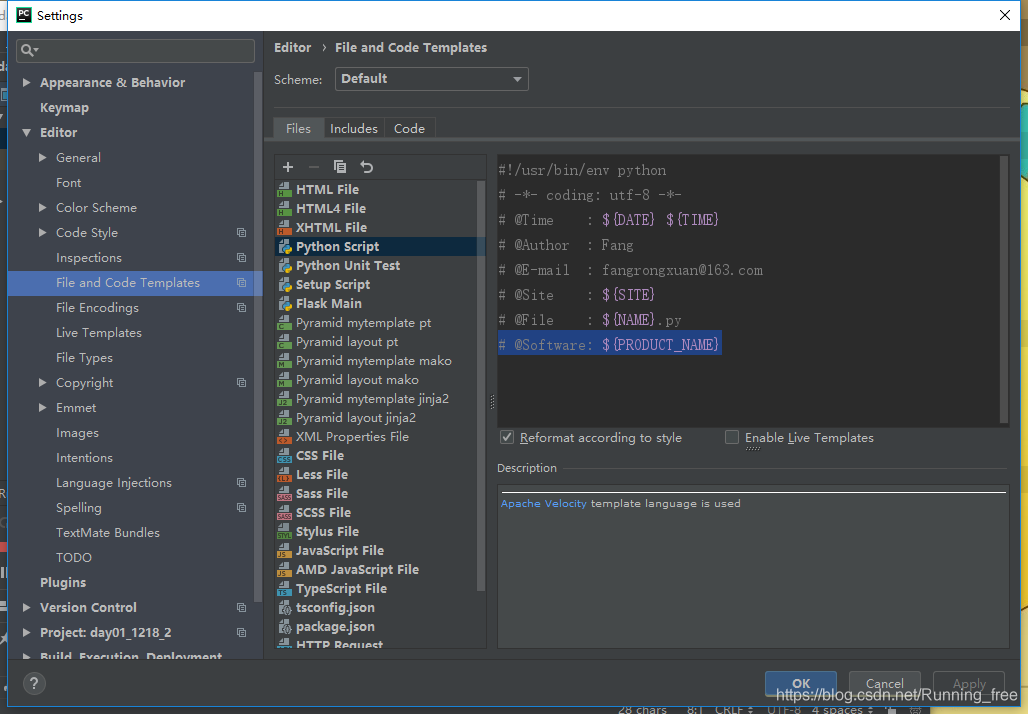Open the Scheme Default dropdown

tap(431, 79)
